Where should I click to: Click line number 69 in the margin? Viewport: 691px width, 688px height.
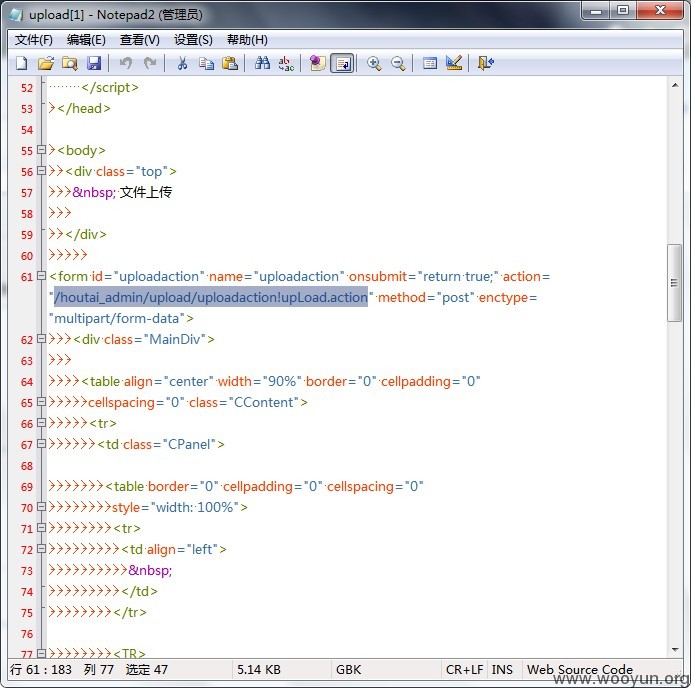pyautogui.click(x=27, y=487)
